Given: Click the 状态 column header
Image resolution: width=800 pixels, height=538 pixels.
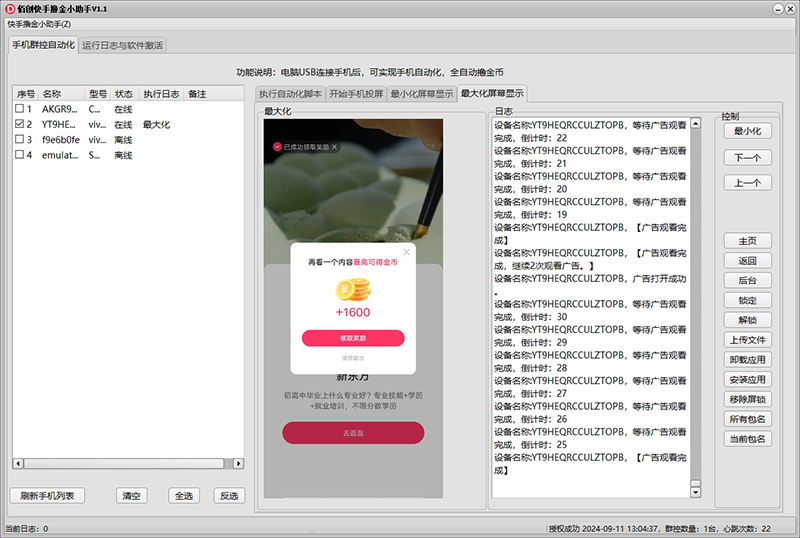Looking at the screenshot, I should coord(124,94).
